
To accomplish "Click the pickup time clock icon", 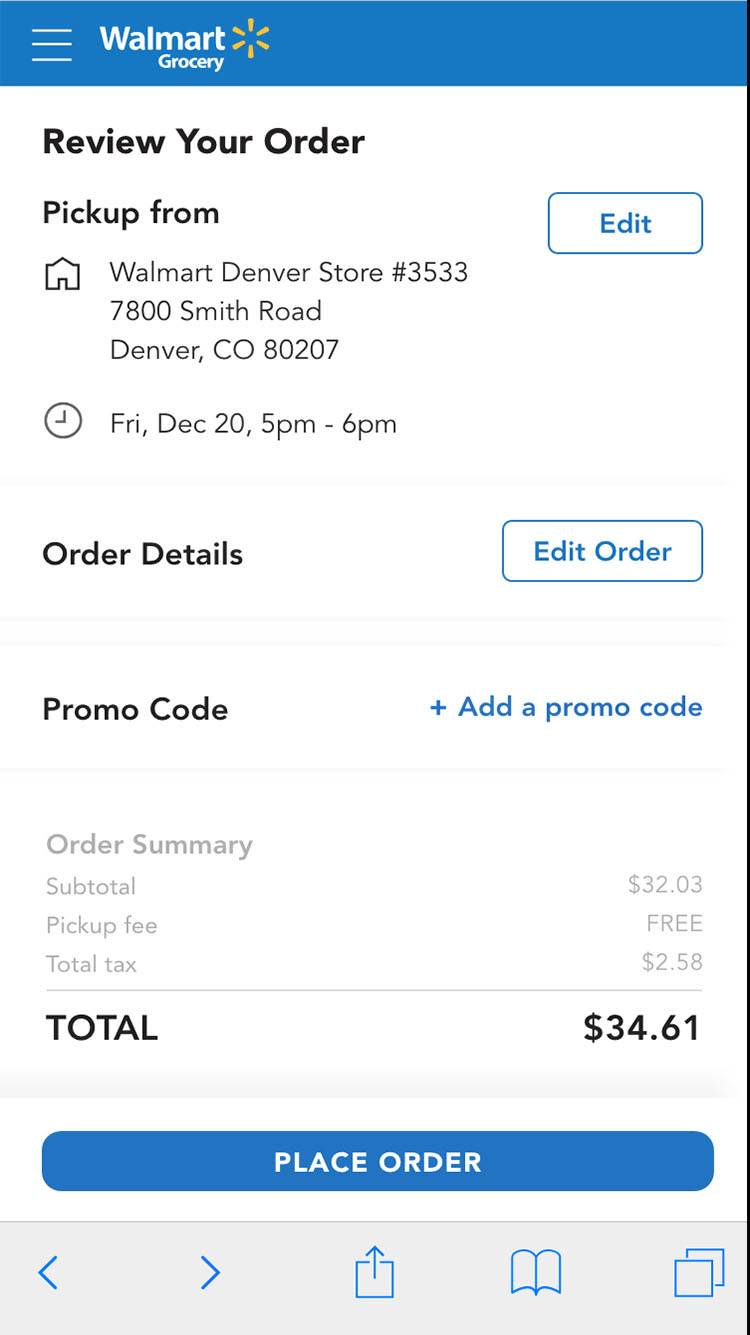I will click(63, 421).
